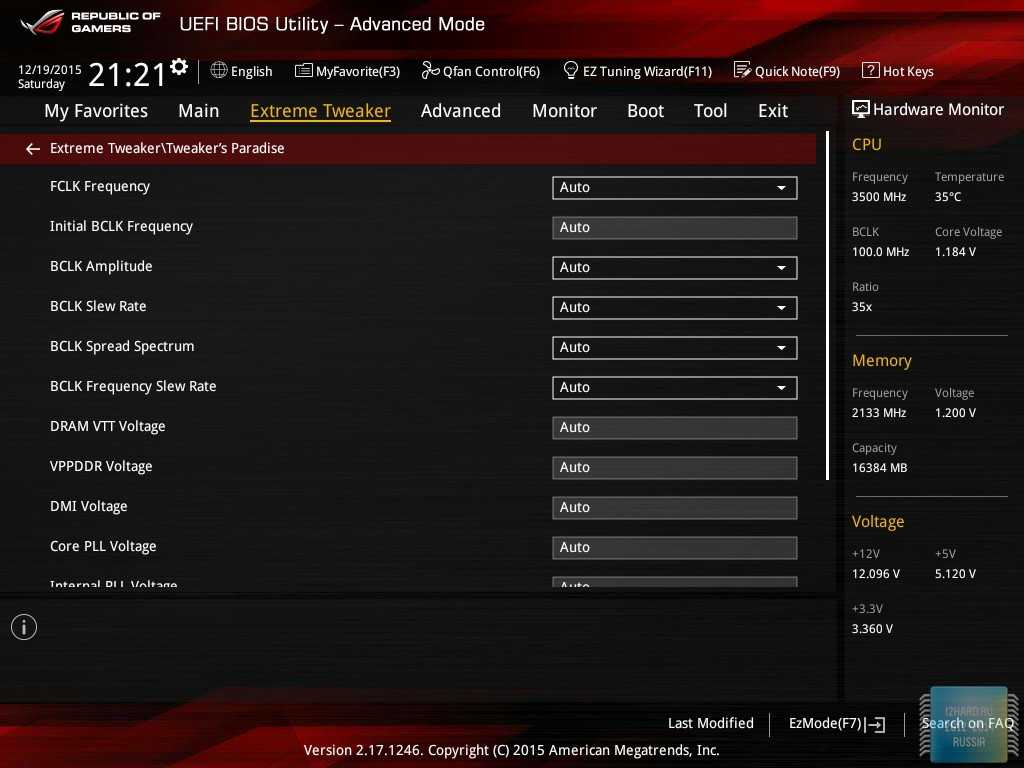Click the settings gear next to the clock
The height and width of the screenshot is (768, 1024).
click(x=179, y=67)
